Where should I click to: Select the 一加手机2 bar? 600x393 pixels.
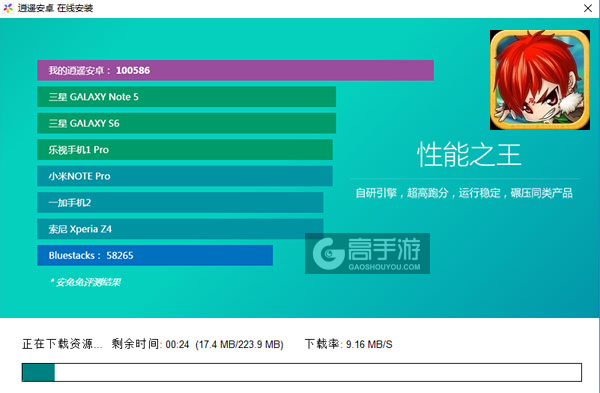click(180, 202)
